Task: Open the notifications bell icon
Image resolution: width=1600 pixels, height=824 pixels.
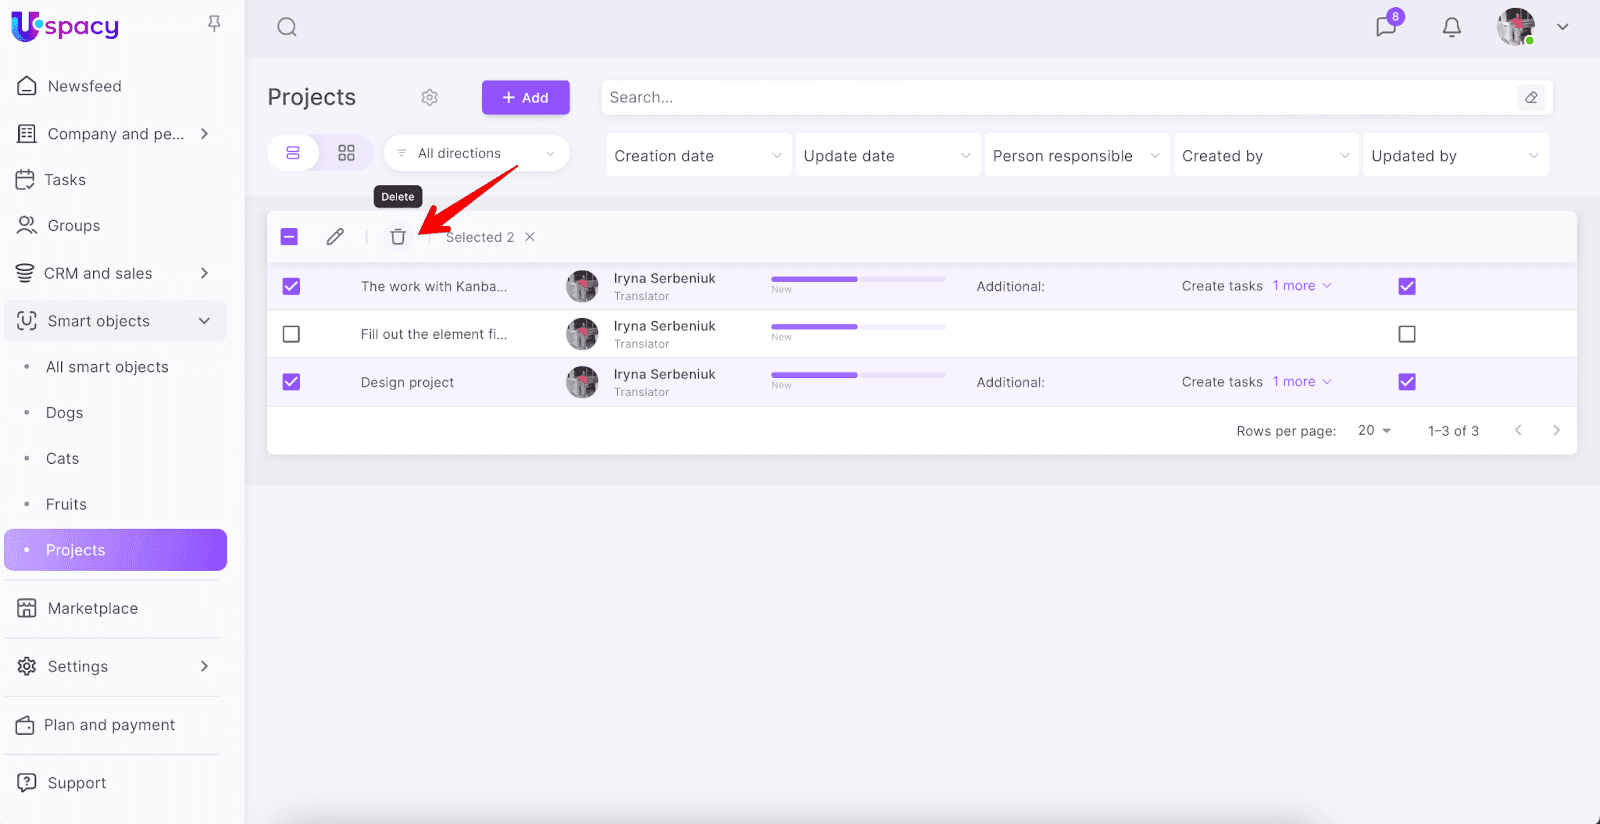Action: pos(1452,27)
